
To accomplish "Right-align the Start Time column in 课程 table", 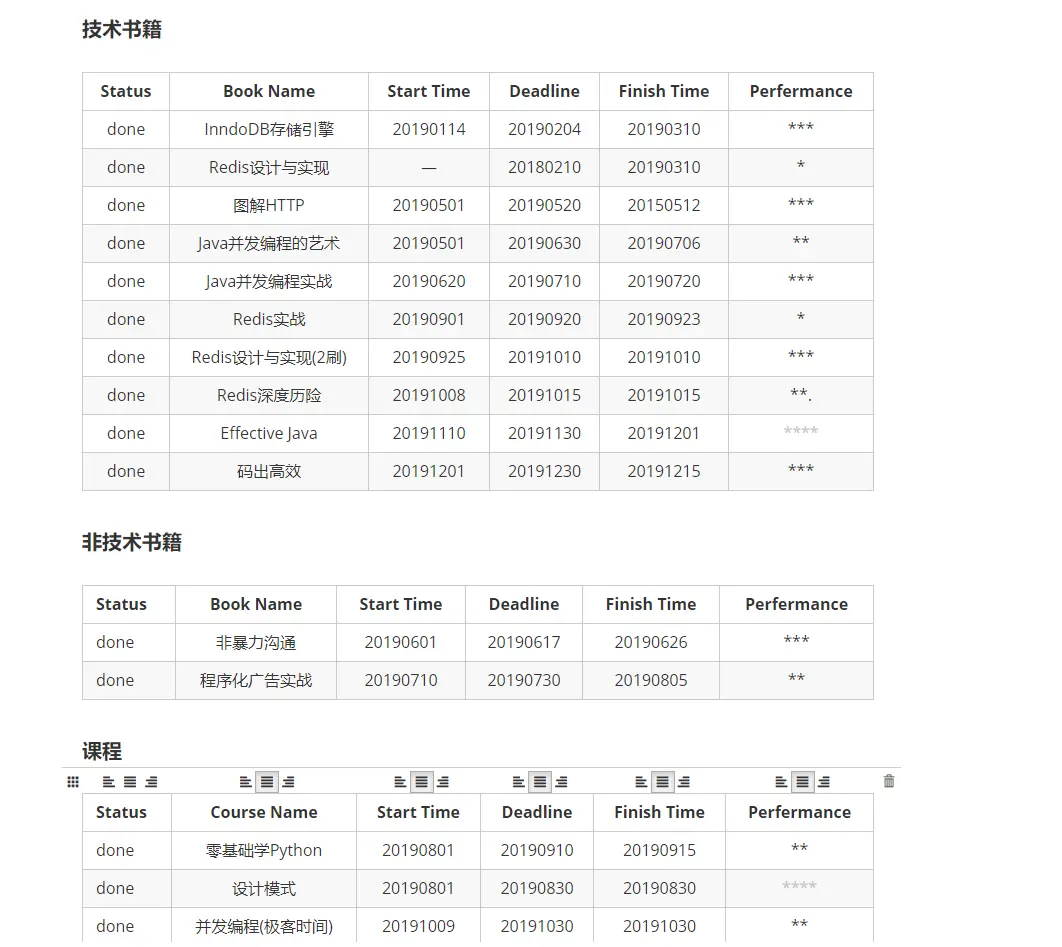I will 443,782.
